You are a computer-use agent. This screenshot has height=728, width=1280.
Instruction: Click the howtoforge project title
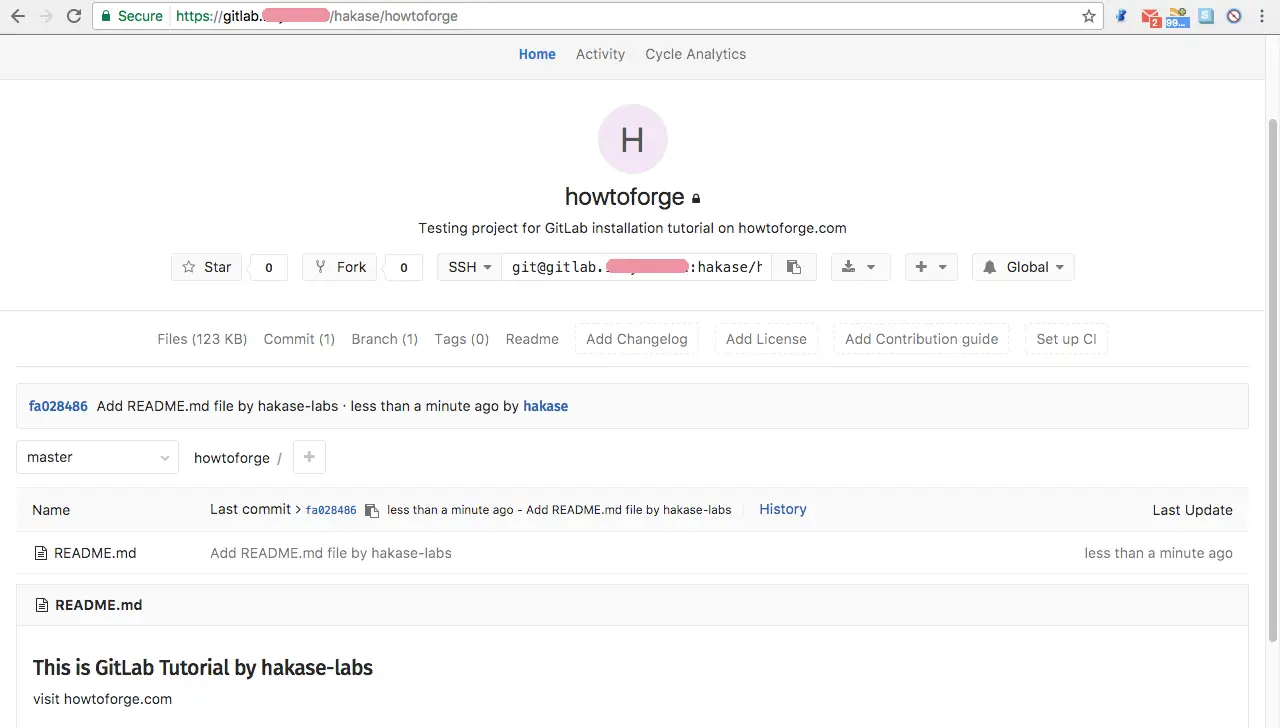[x=625, y=197]
